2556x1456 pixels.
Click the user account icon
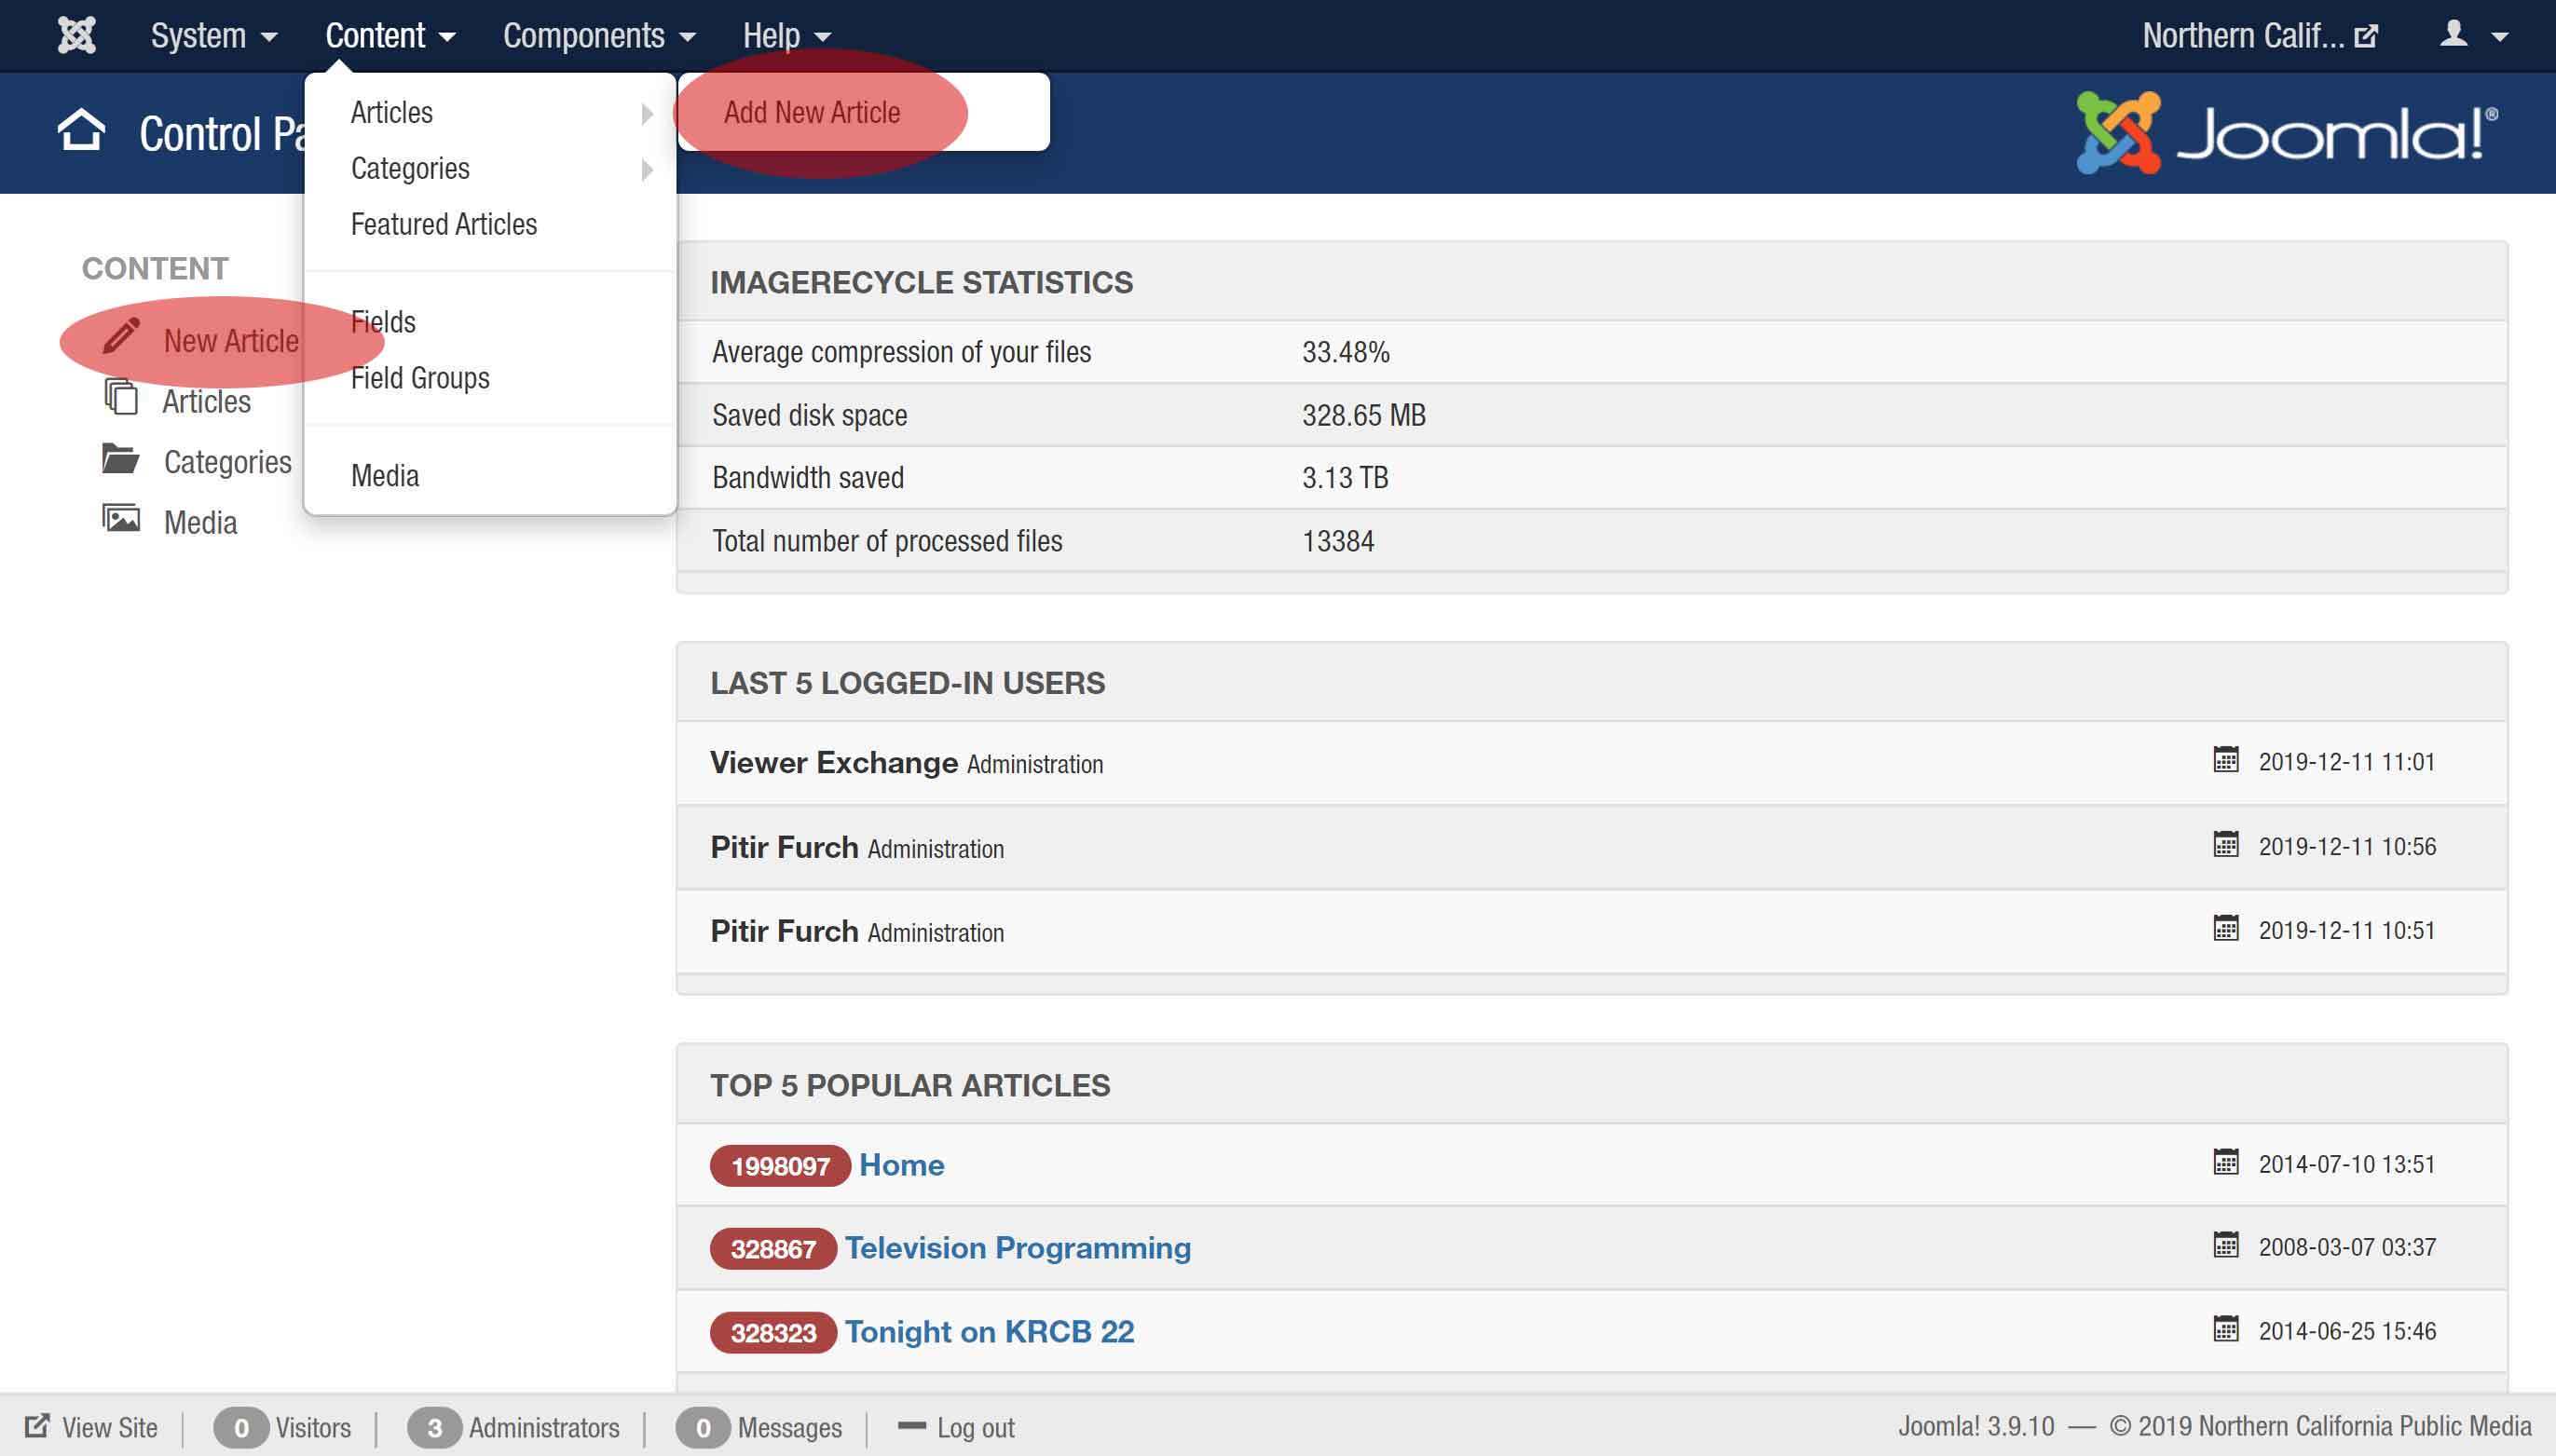[x=2453, y=34]
